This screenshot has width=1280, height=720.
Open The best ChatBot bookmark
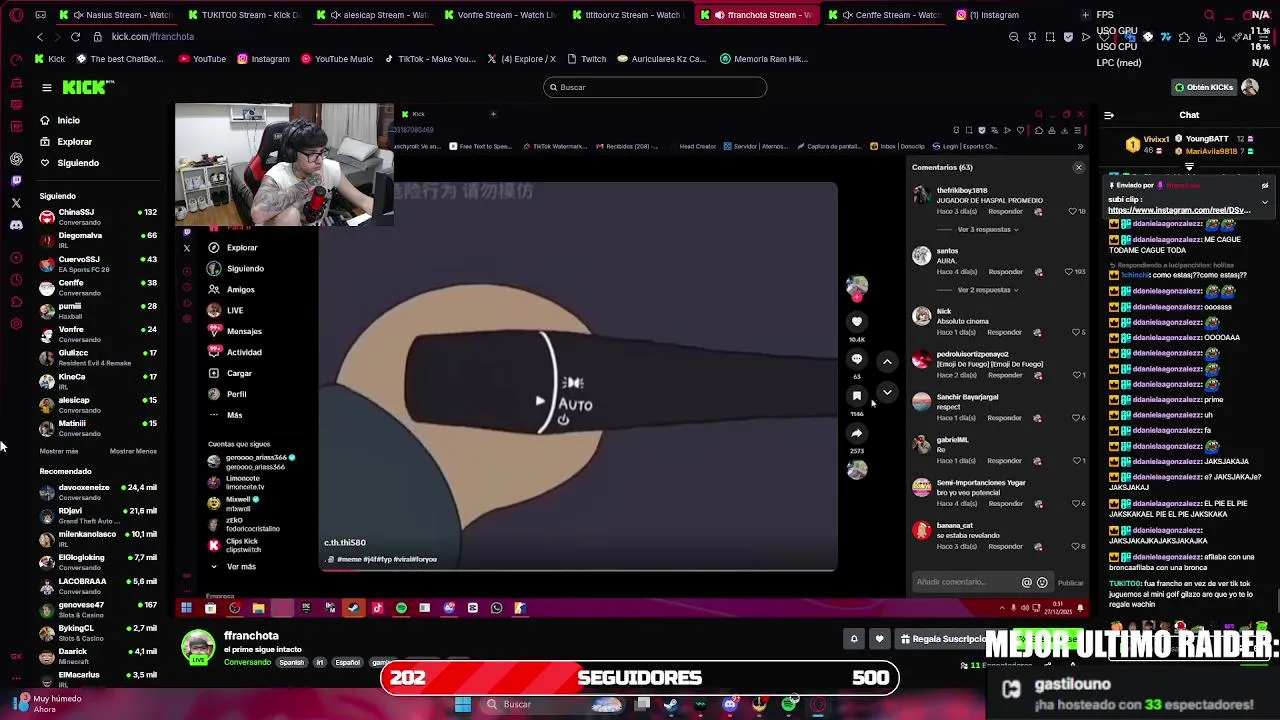(120, 59)
